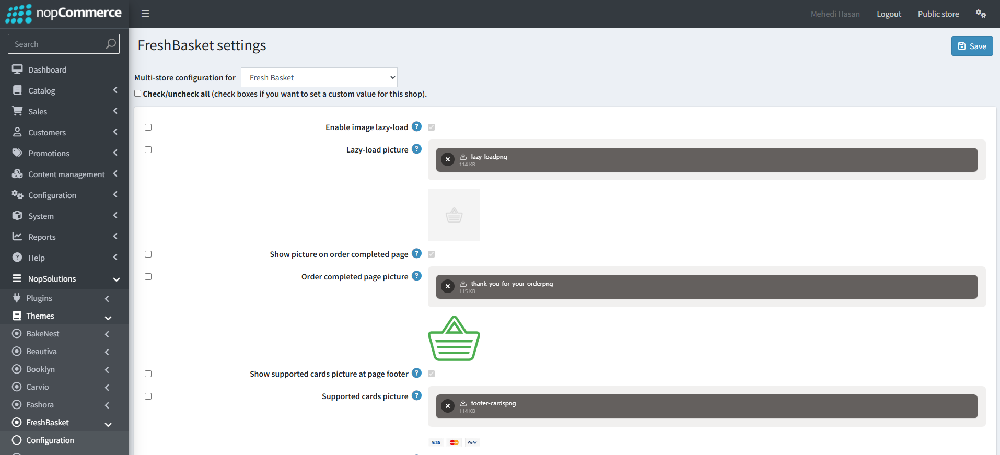The image size is (1000, 455).
Task: Click help icon for Enable image lazy-load
Action: tap(416, 127)
